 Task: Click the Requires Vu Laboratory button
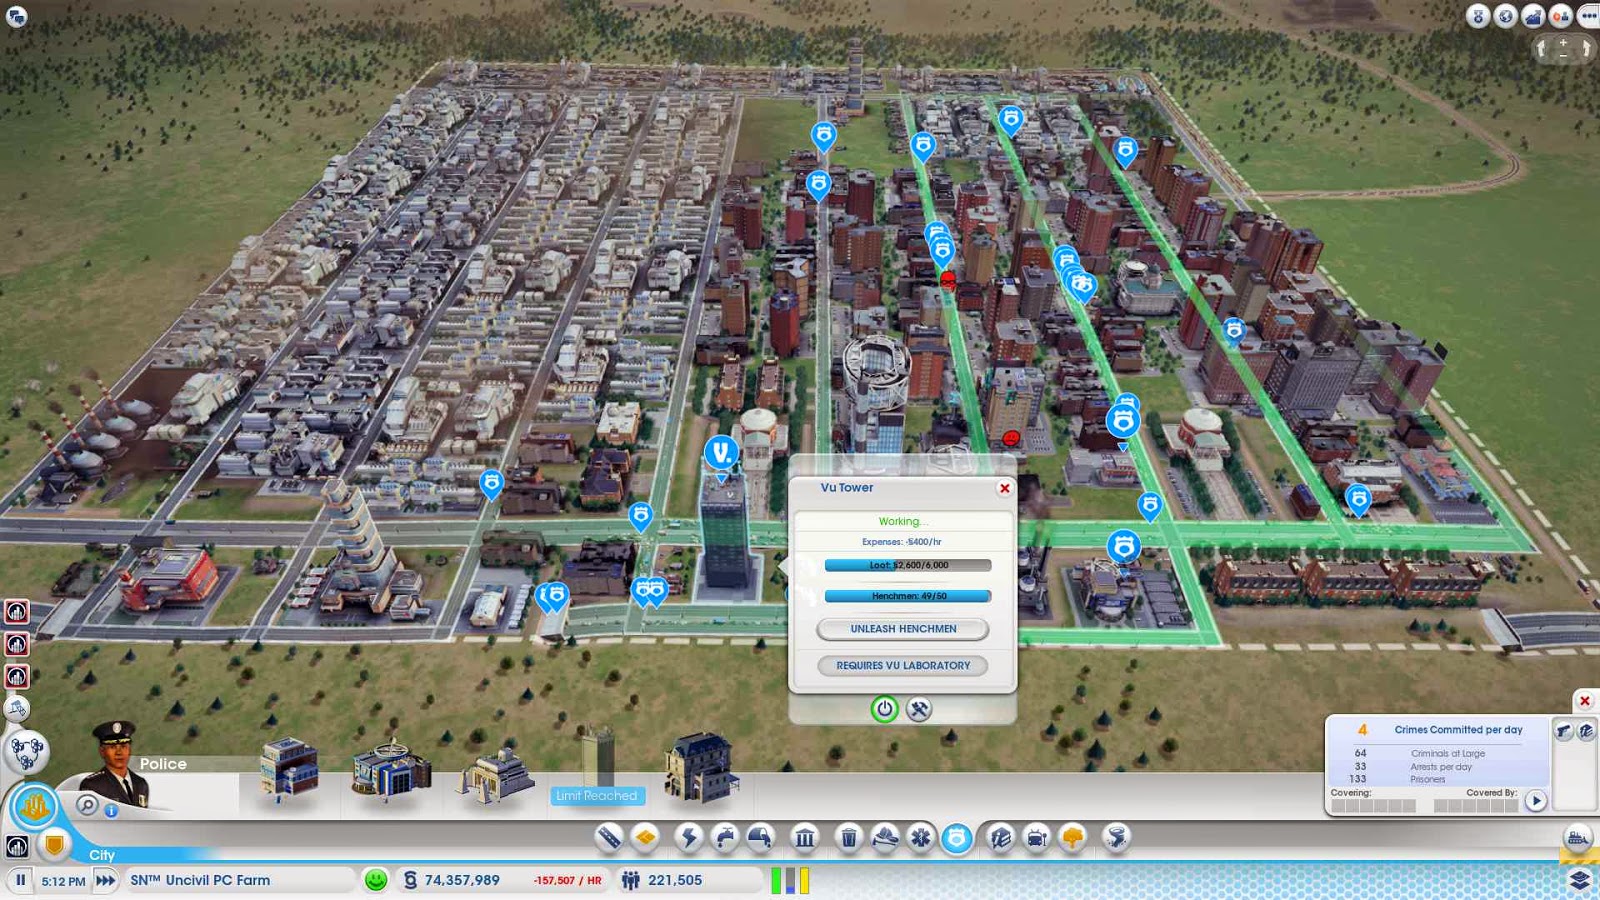coord(903,665)
